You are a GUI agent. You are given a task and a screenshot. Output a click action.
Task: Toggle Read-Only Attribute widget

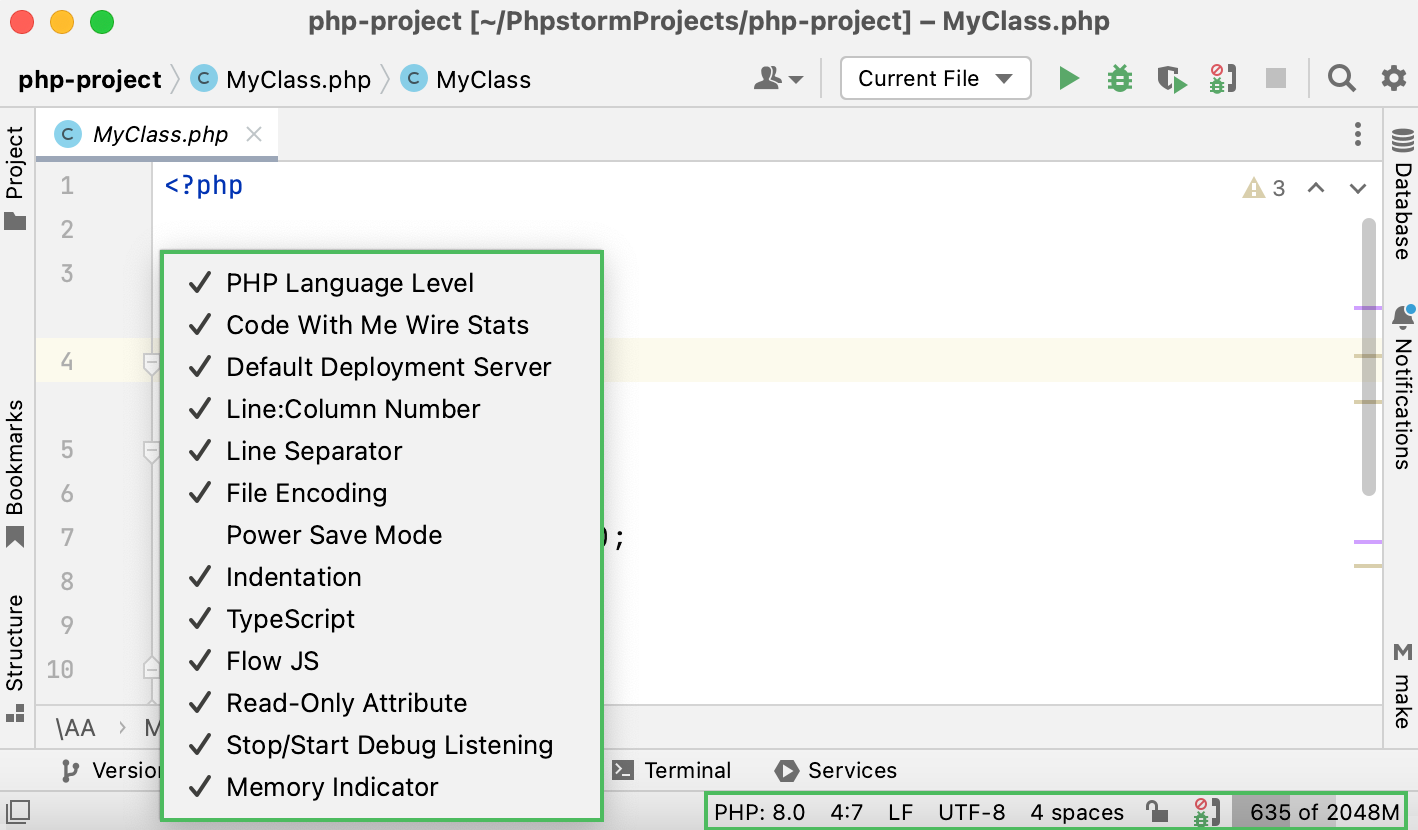click(x=381, y=703)
